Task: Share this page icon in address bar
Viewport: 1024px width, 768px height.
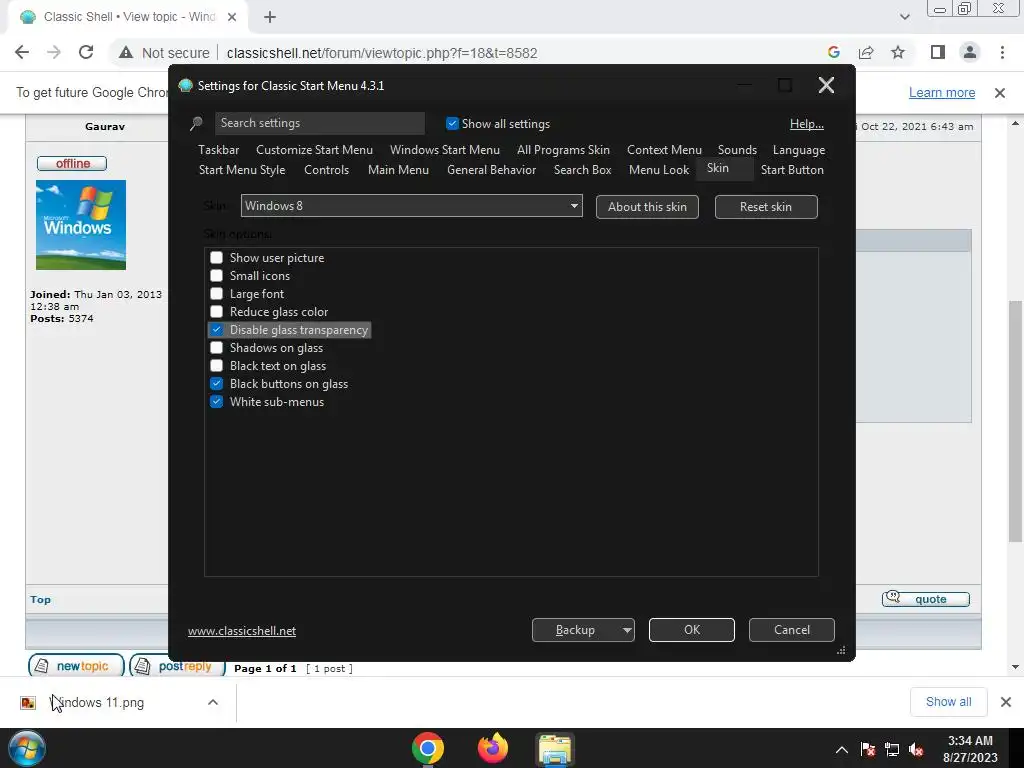Action: coord(866,52)
